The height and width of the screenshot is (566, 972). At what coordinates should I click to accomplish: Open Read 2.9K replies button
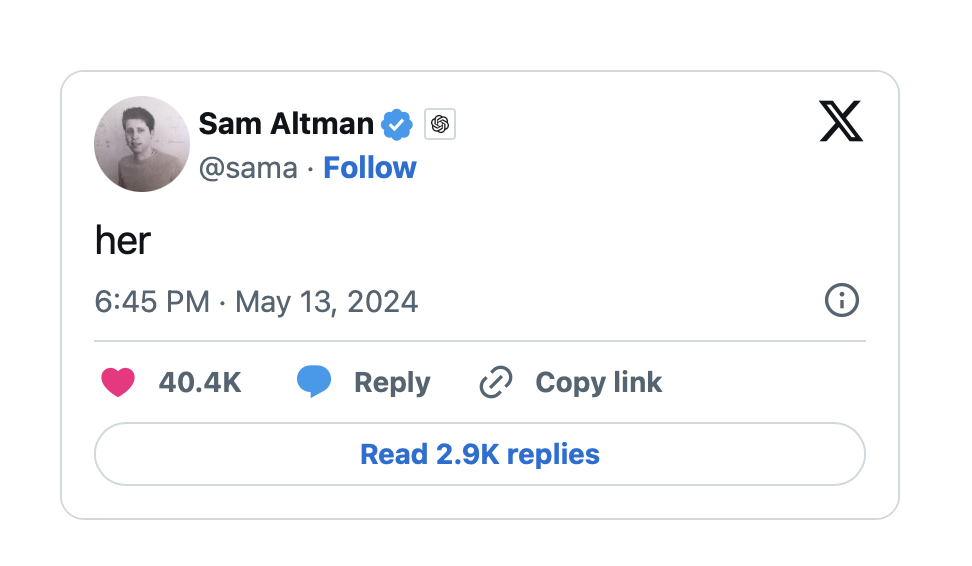pyautogui.click(x=480, y=454)
